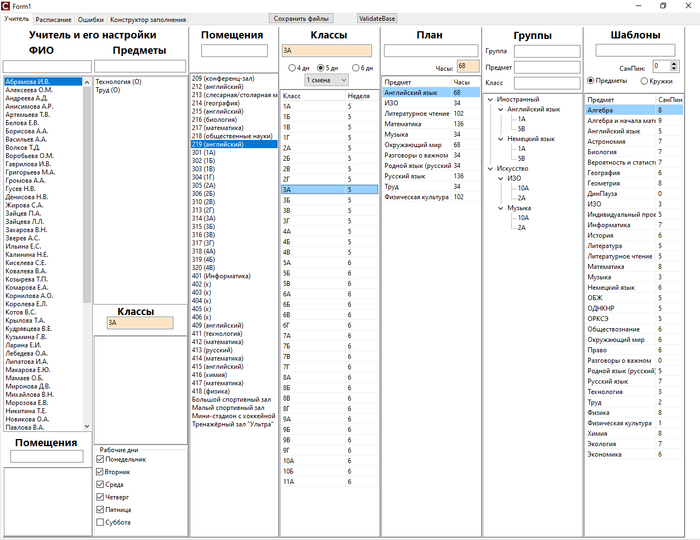The image size is (700, 540).
Task: Switch to the Расписание tab
Action: pos(53,20)
